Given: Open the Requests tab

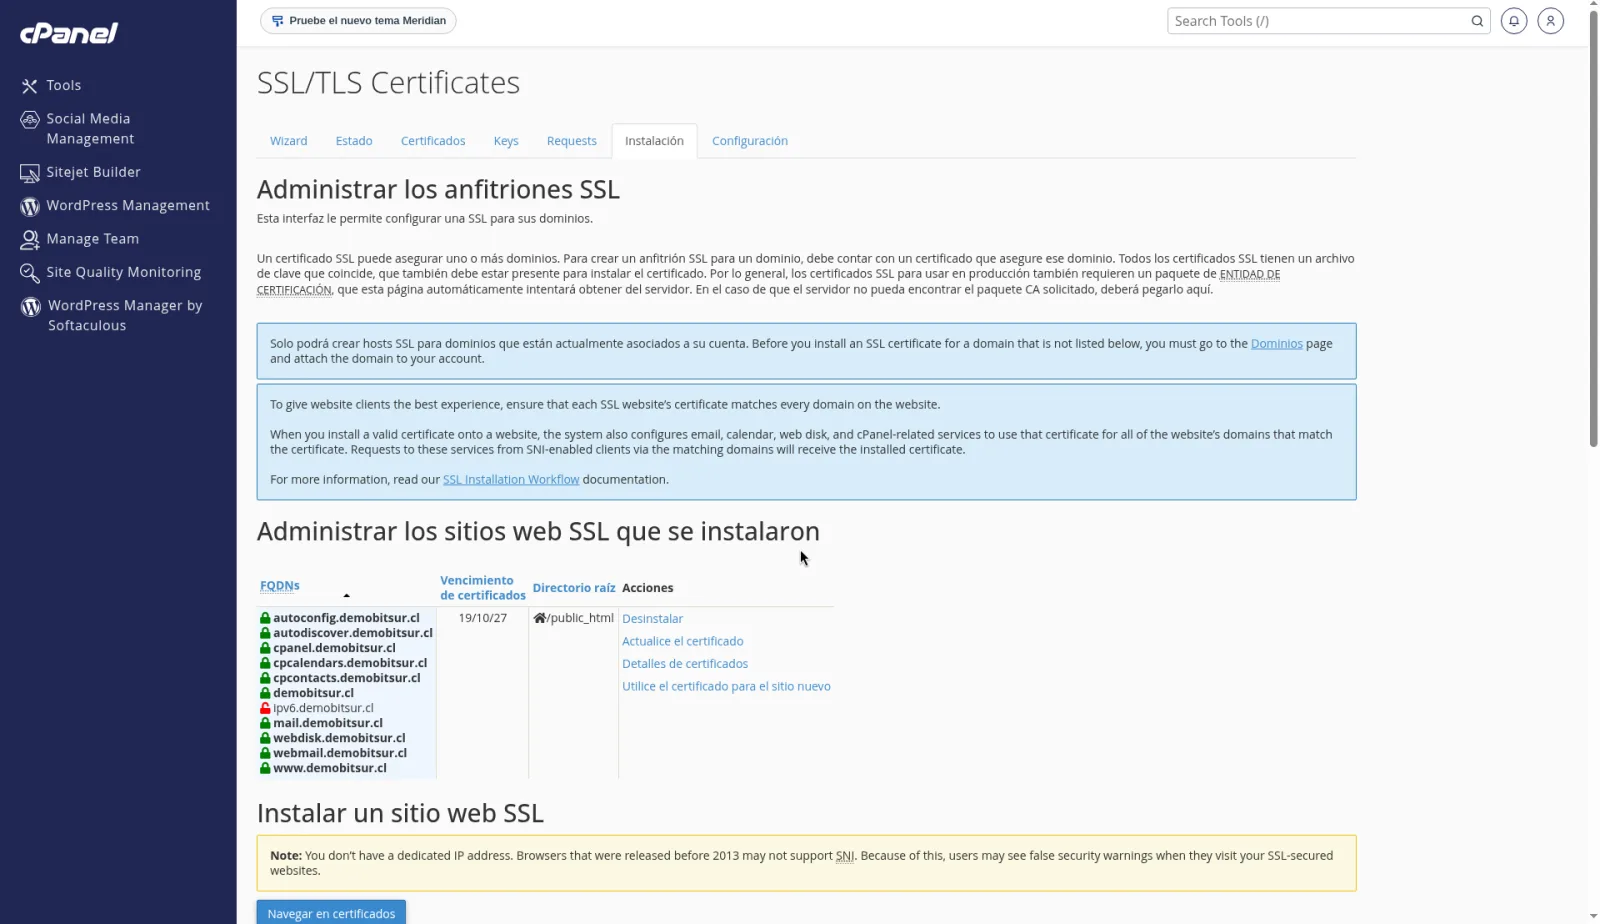Looking at the screenshot, I should pyautogui.click(x=571, y=141).
